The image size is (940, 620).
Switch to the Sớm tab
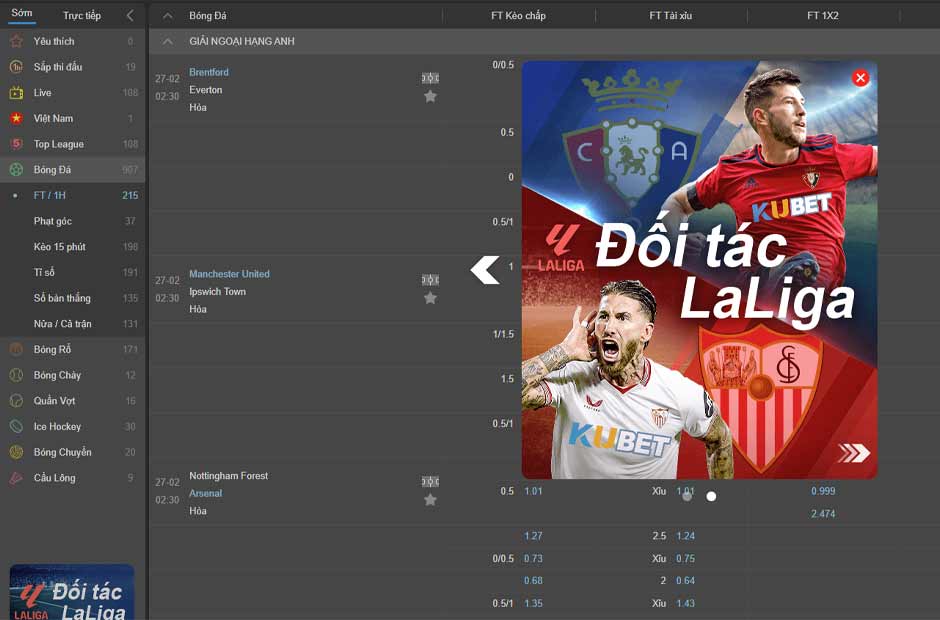pos(22,13)
